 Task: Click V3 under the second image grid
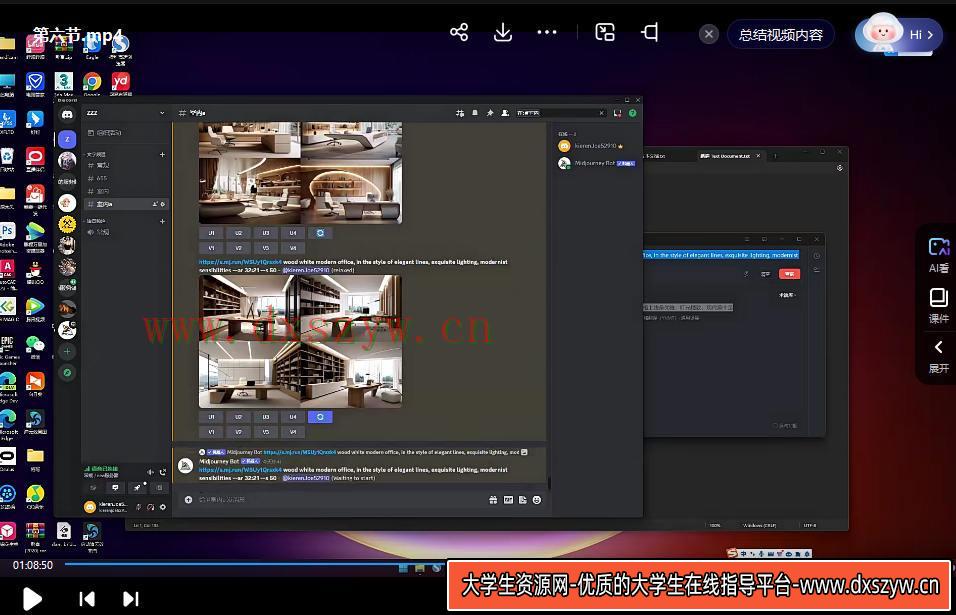pyautogui.click(x=266, y=432)
